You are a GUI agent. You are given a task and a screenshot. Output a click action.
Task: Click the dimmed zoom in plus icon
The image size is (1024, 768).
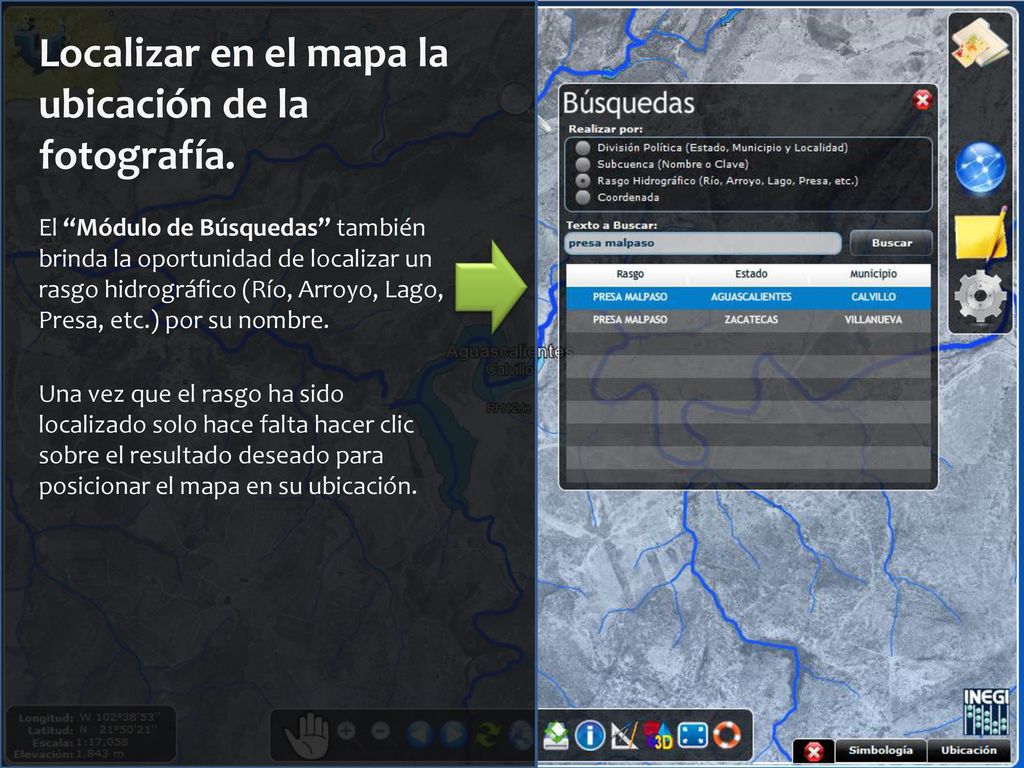pyautogui.click(x=347, y=731)
